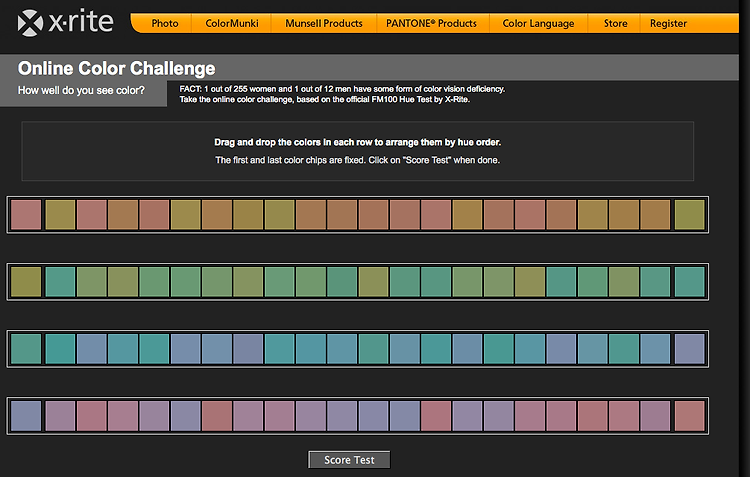750x477 pixels.
Task: Click the "How well do you see color?" text
Action: point(81,90)
